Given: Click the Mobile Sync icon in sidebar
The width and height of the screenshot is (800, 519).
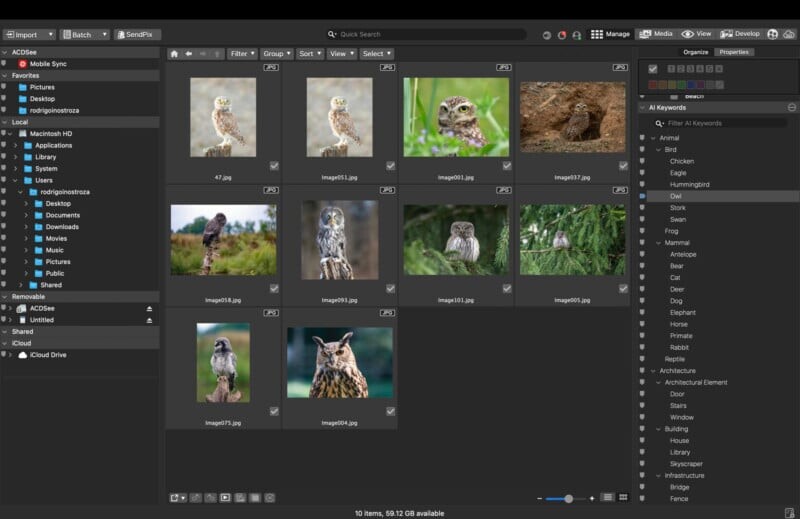Looking at the screenshot, I should [x=23, y=64].
